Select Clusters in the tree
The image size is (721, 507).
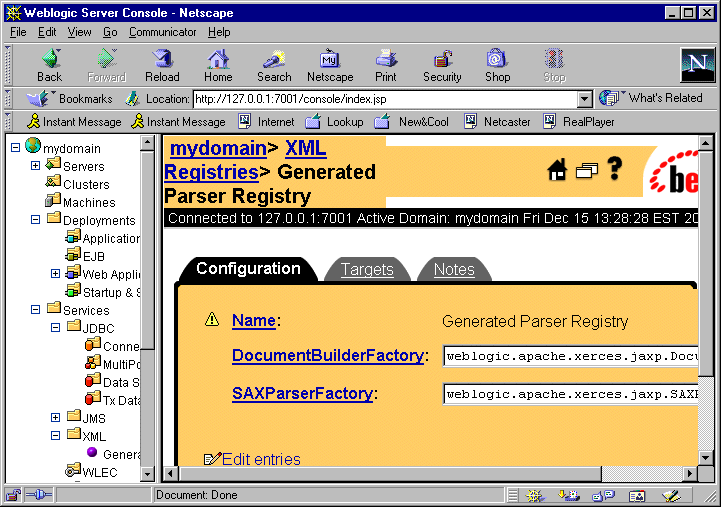click(x=86, y=184)
